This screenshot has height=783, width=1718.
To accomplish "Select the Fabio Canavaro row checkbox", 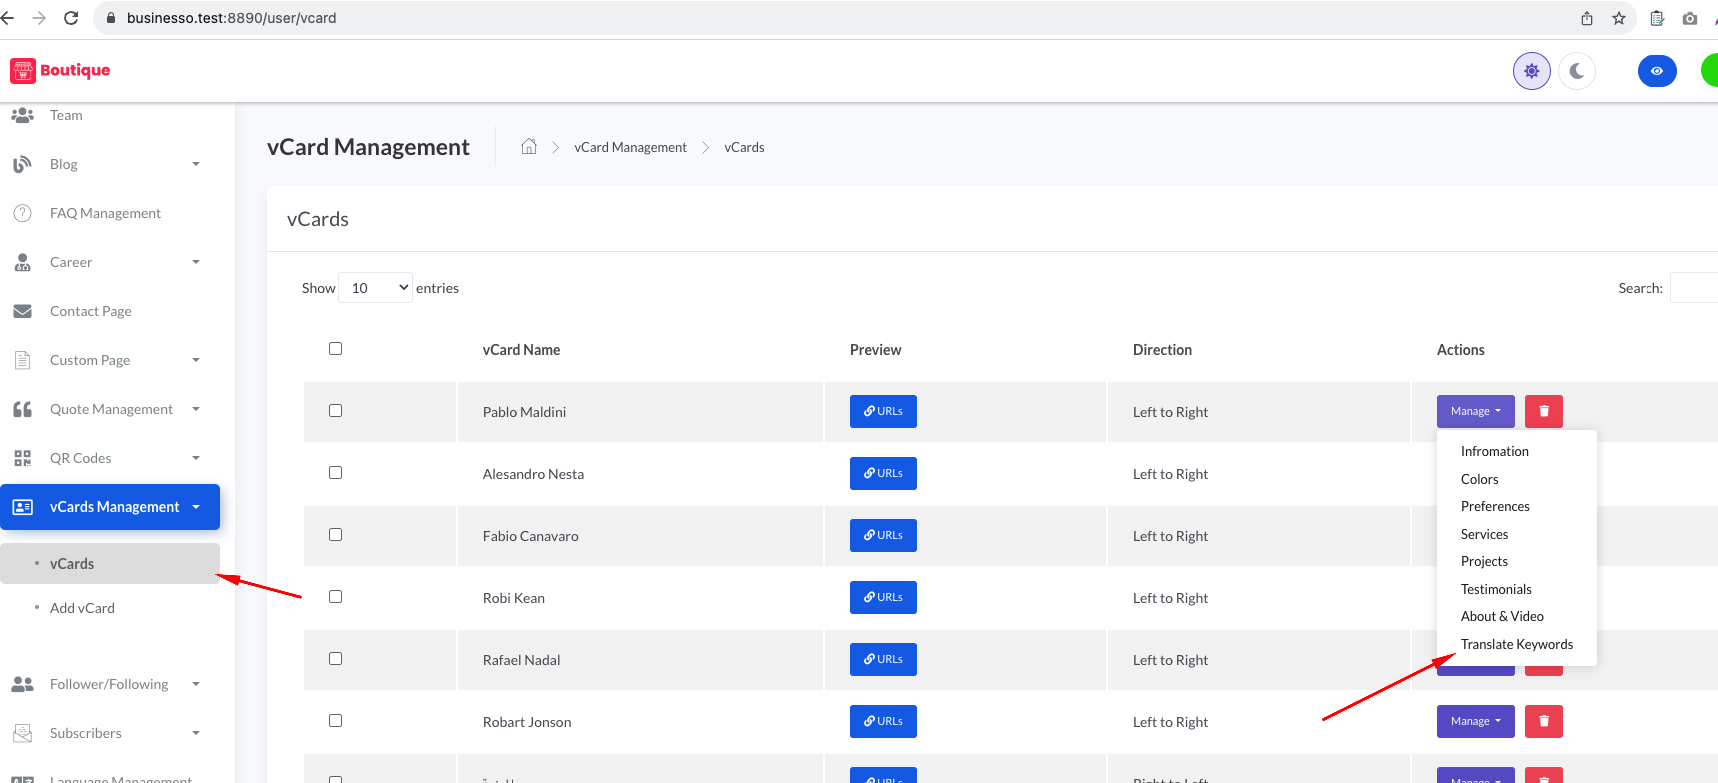I will (335, 534).
